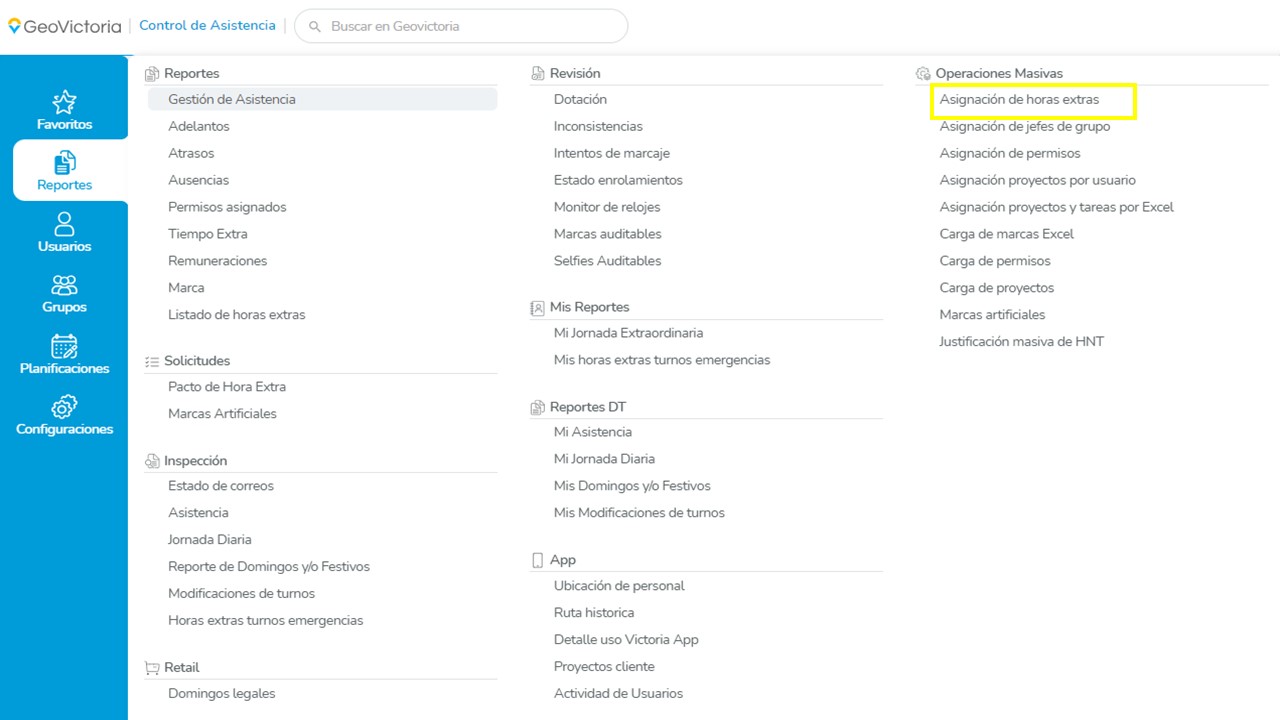This screenshot has width=1280, height=720.
Task: Click the search magnifier icon
Action: [315, 26]
